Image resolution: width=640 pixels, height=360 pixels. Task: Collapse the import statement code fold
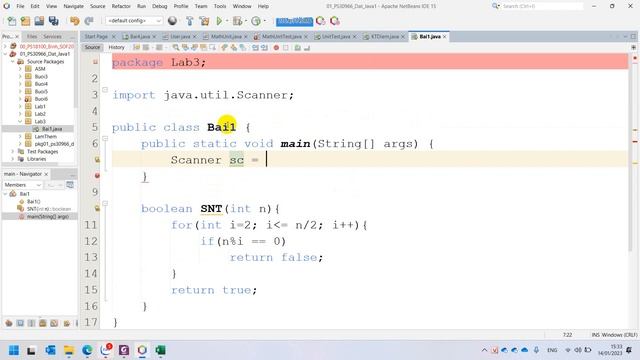click(105, 90)
